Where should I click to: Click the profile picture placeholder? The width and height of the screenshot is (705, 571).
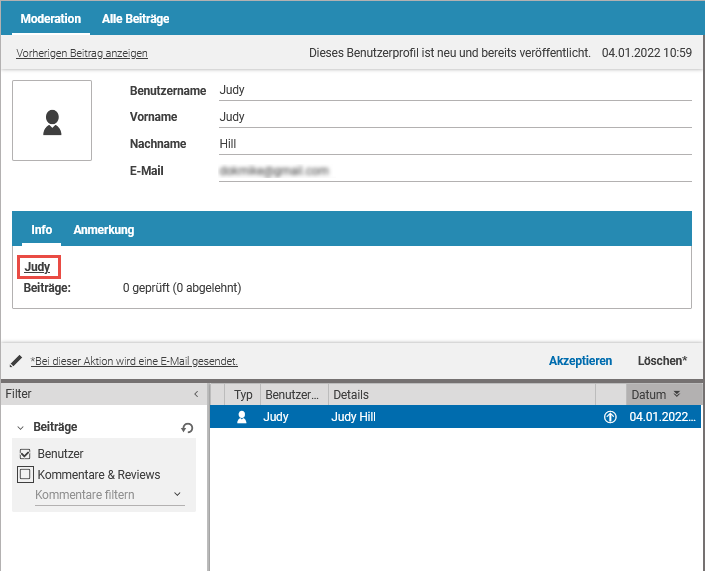pyautogui.click(x=52, y=121)
